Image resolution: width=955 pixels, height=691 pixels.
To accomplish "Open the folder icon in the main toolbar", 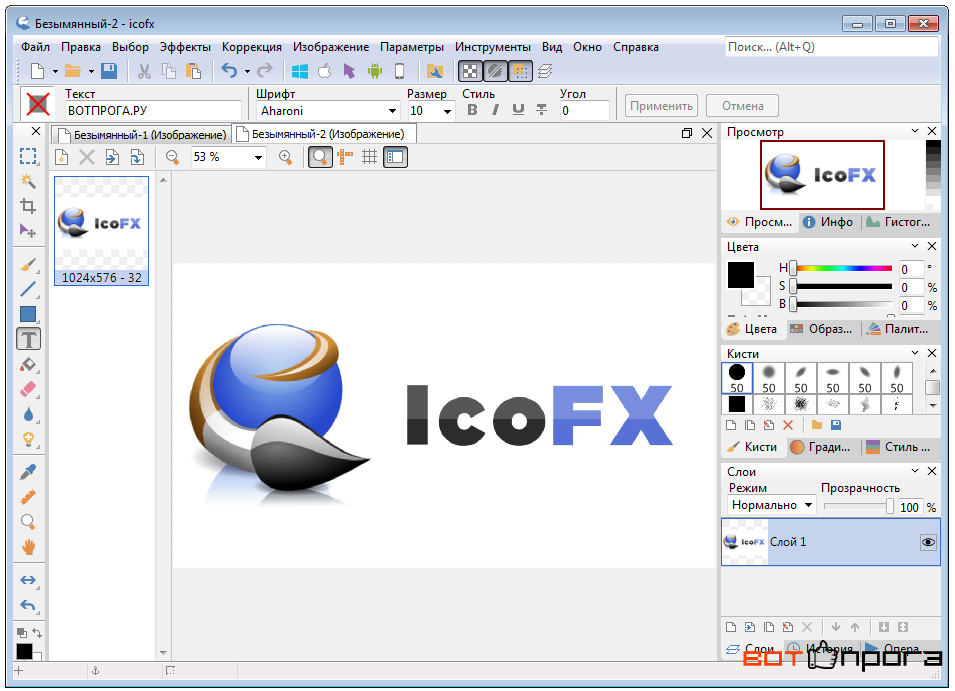I will pyautogui.click(x=73, y=71).
